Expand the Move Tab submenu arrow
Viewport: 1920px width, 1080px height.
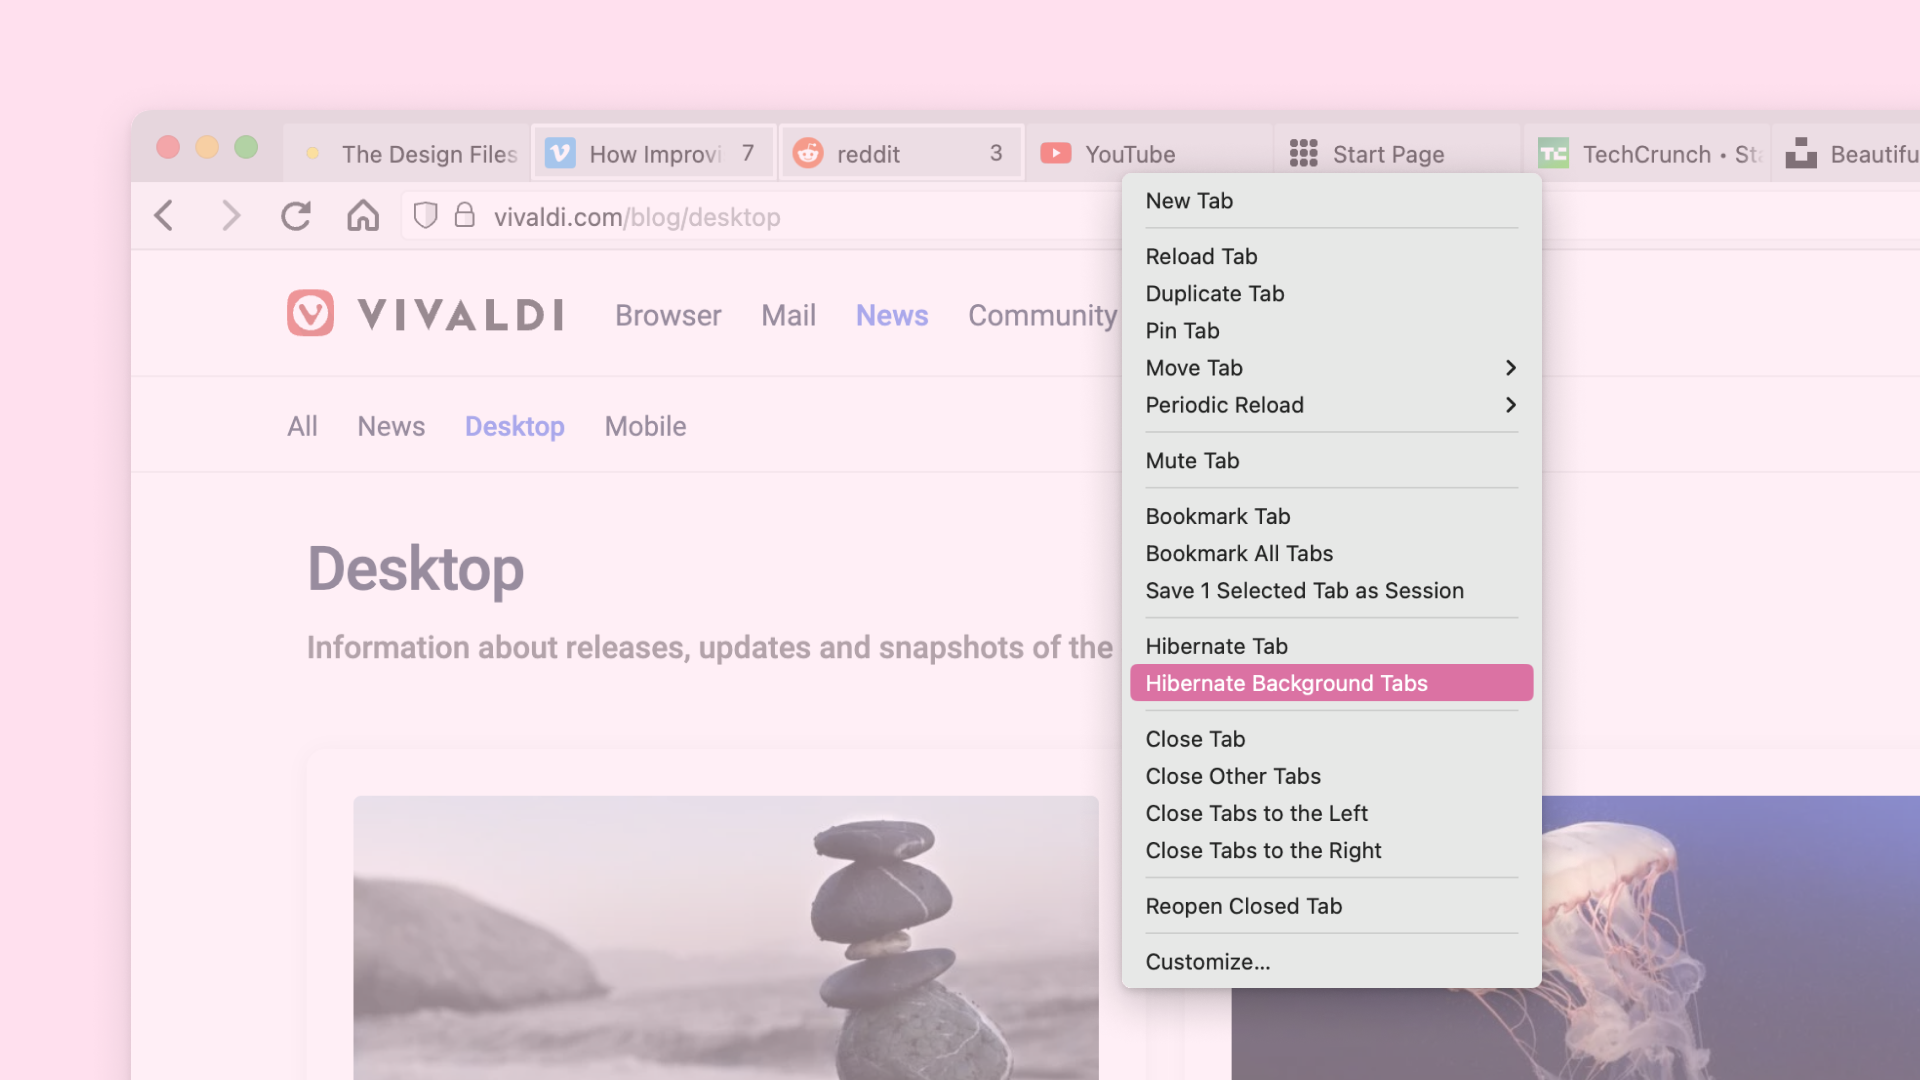(1511, 368)
